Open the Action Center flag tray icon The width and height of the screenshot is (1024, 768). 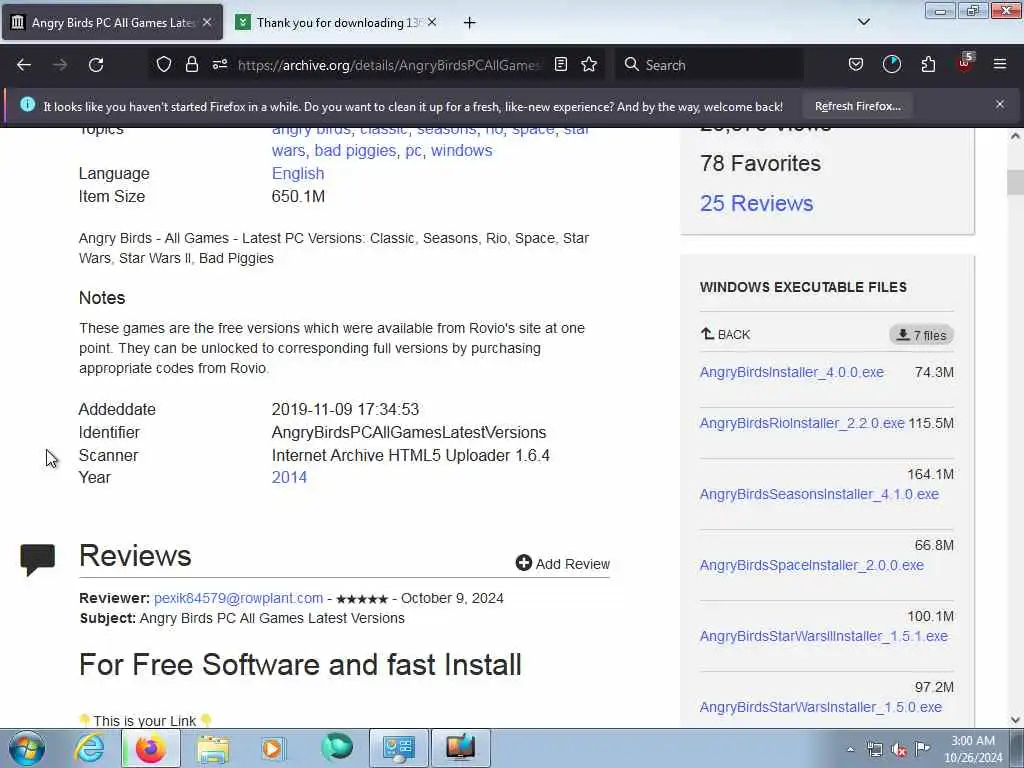tap(922, 748)
